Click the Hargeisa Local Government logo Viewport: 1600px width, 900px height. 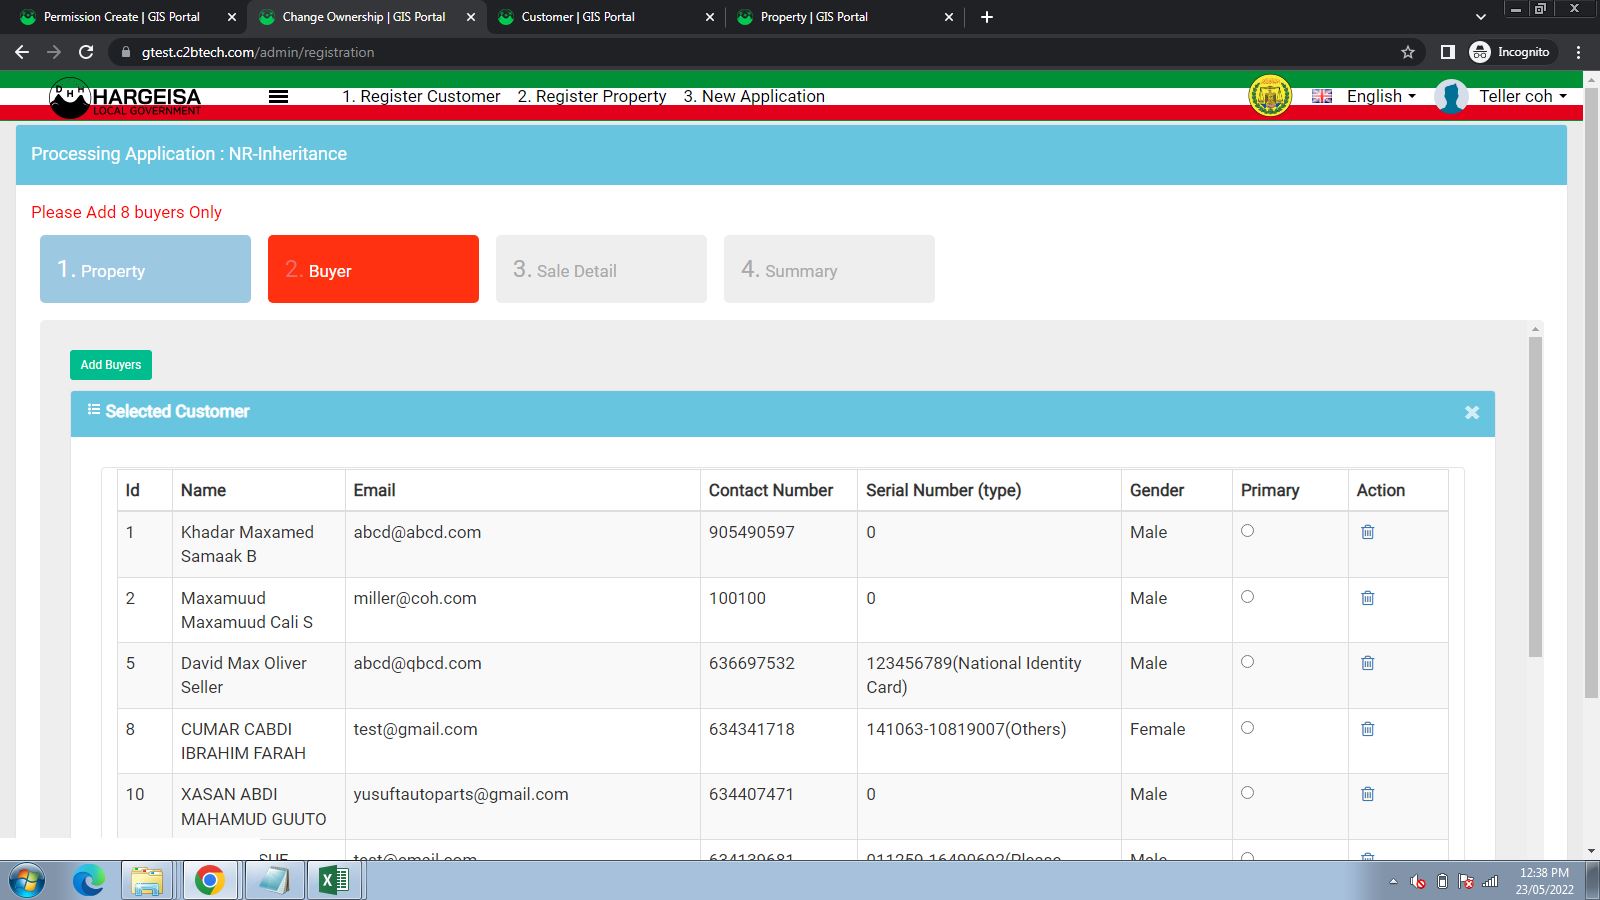click(x=126, y=98)
